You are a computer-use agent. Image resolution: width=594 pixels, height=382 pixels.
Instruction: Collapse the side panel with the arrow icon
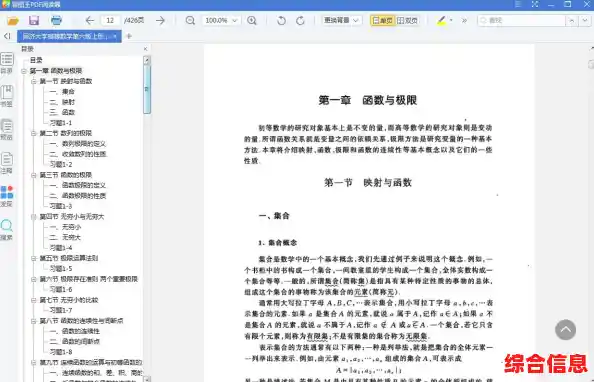point(7,36)
